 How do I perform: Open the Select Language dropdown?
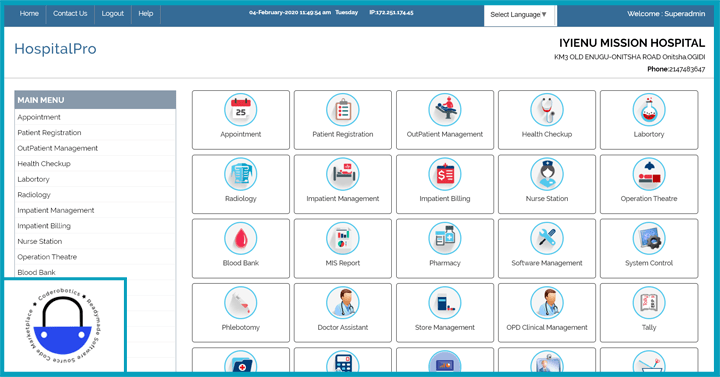pos(520,15)
